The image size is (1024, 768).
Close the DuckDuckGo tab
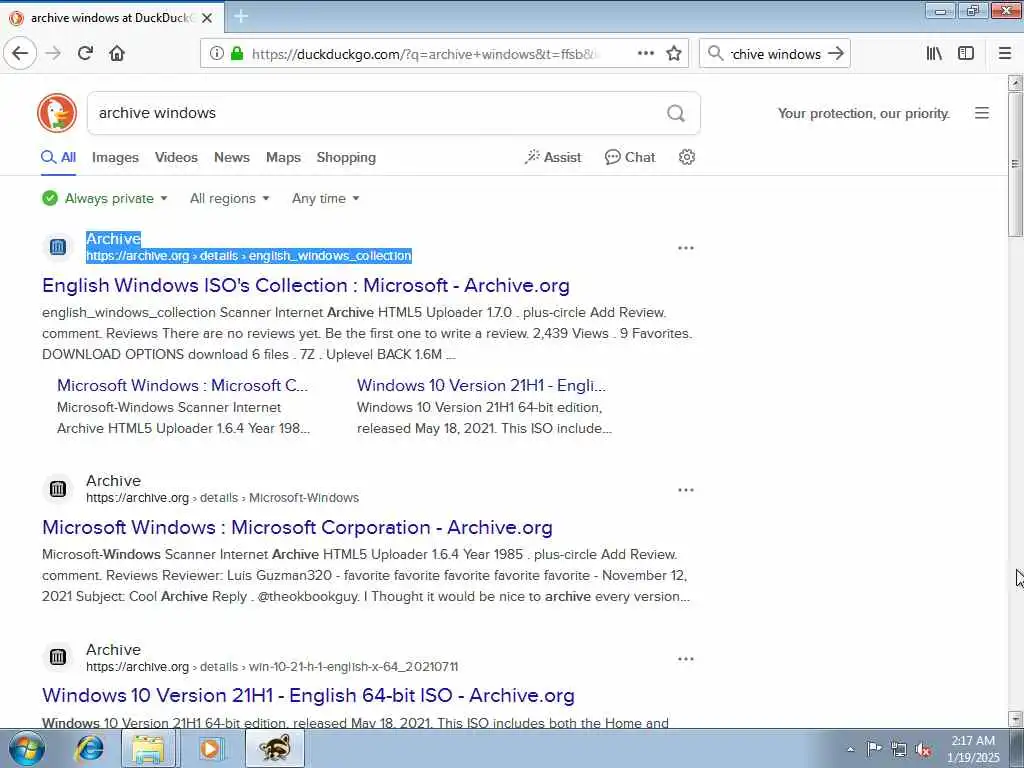pos(207,18)
